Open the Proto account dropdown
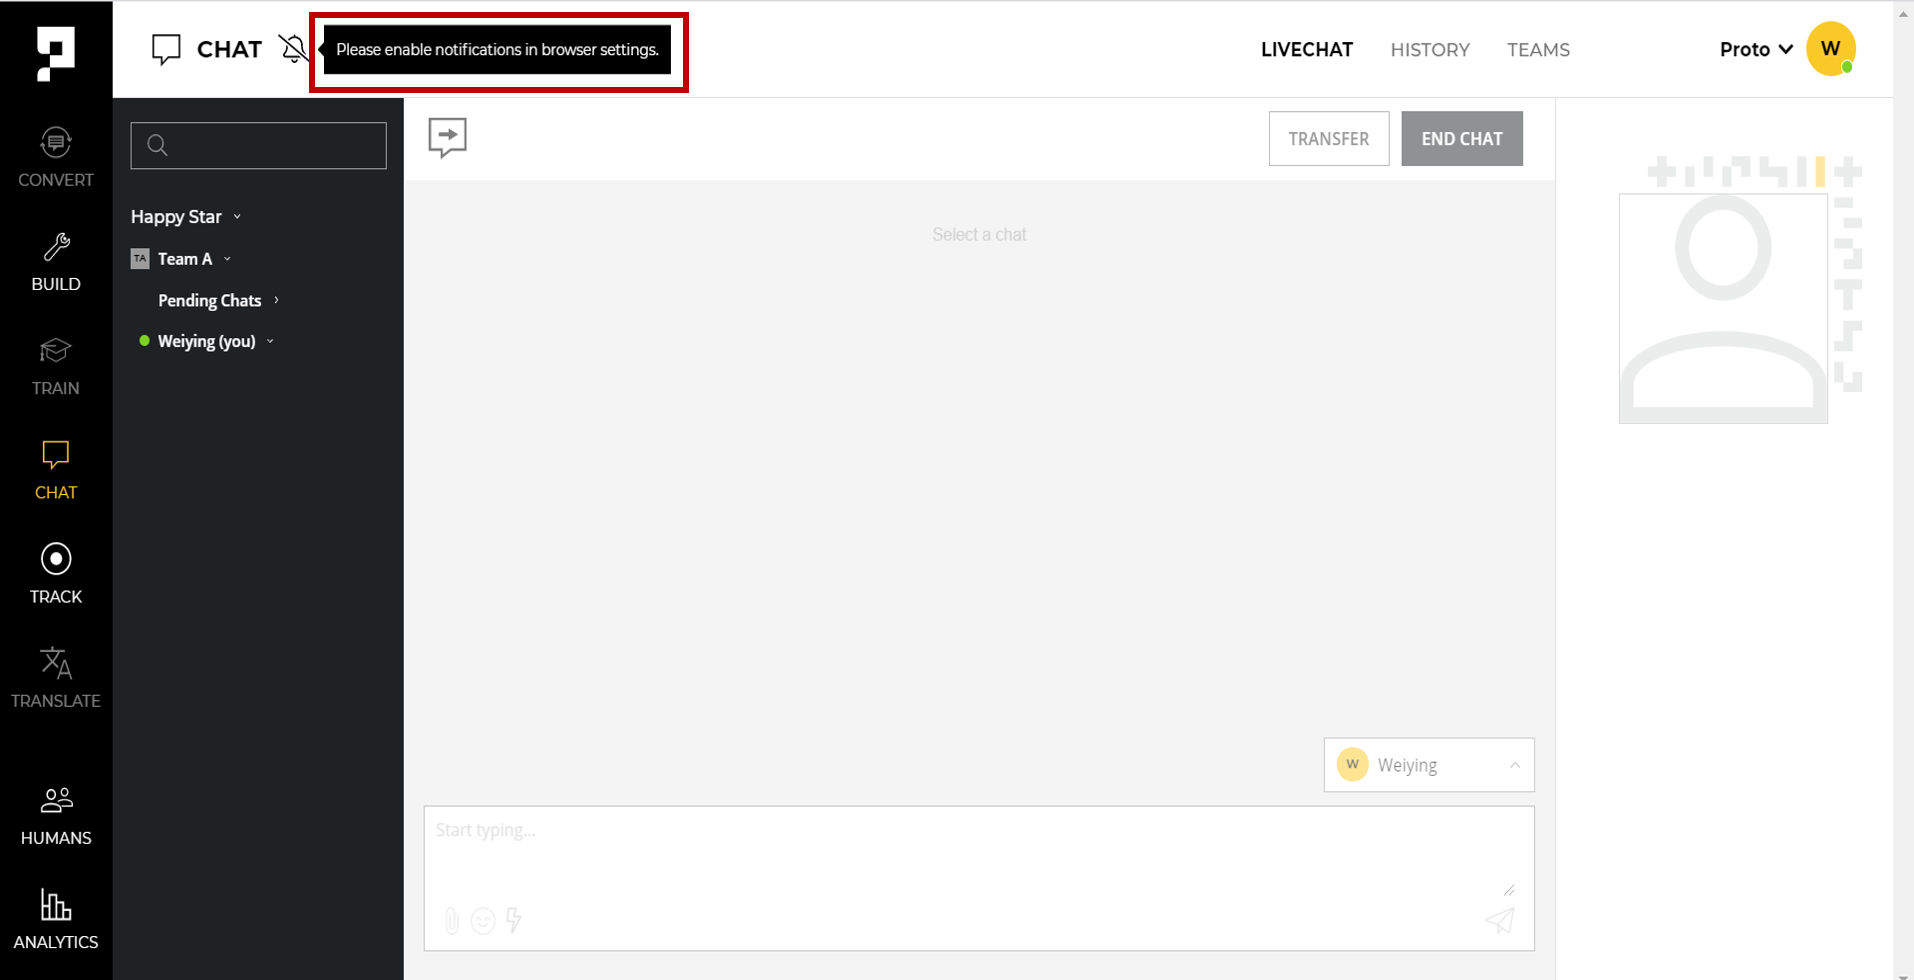This screenshot has width=1914, height=980. 1756,49
